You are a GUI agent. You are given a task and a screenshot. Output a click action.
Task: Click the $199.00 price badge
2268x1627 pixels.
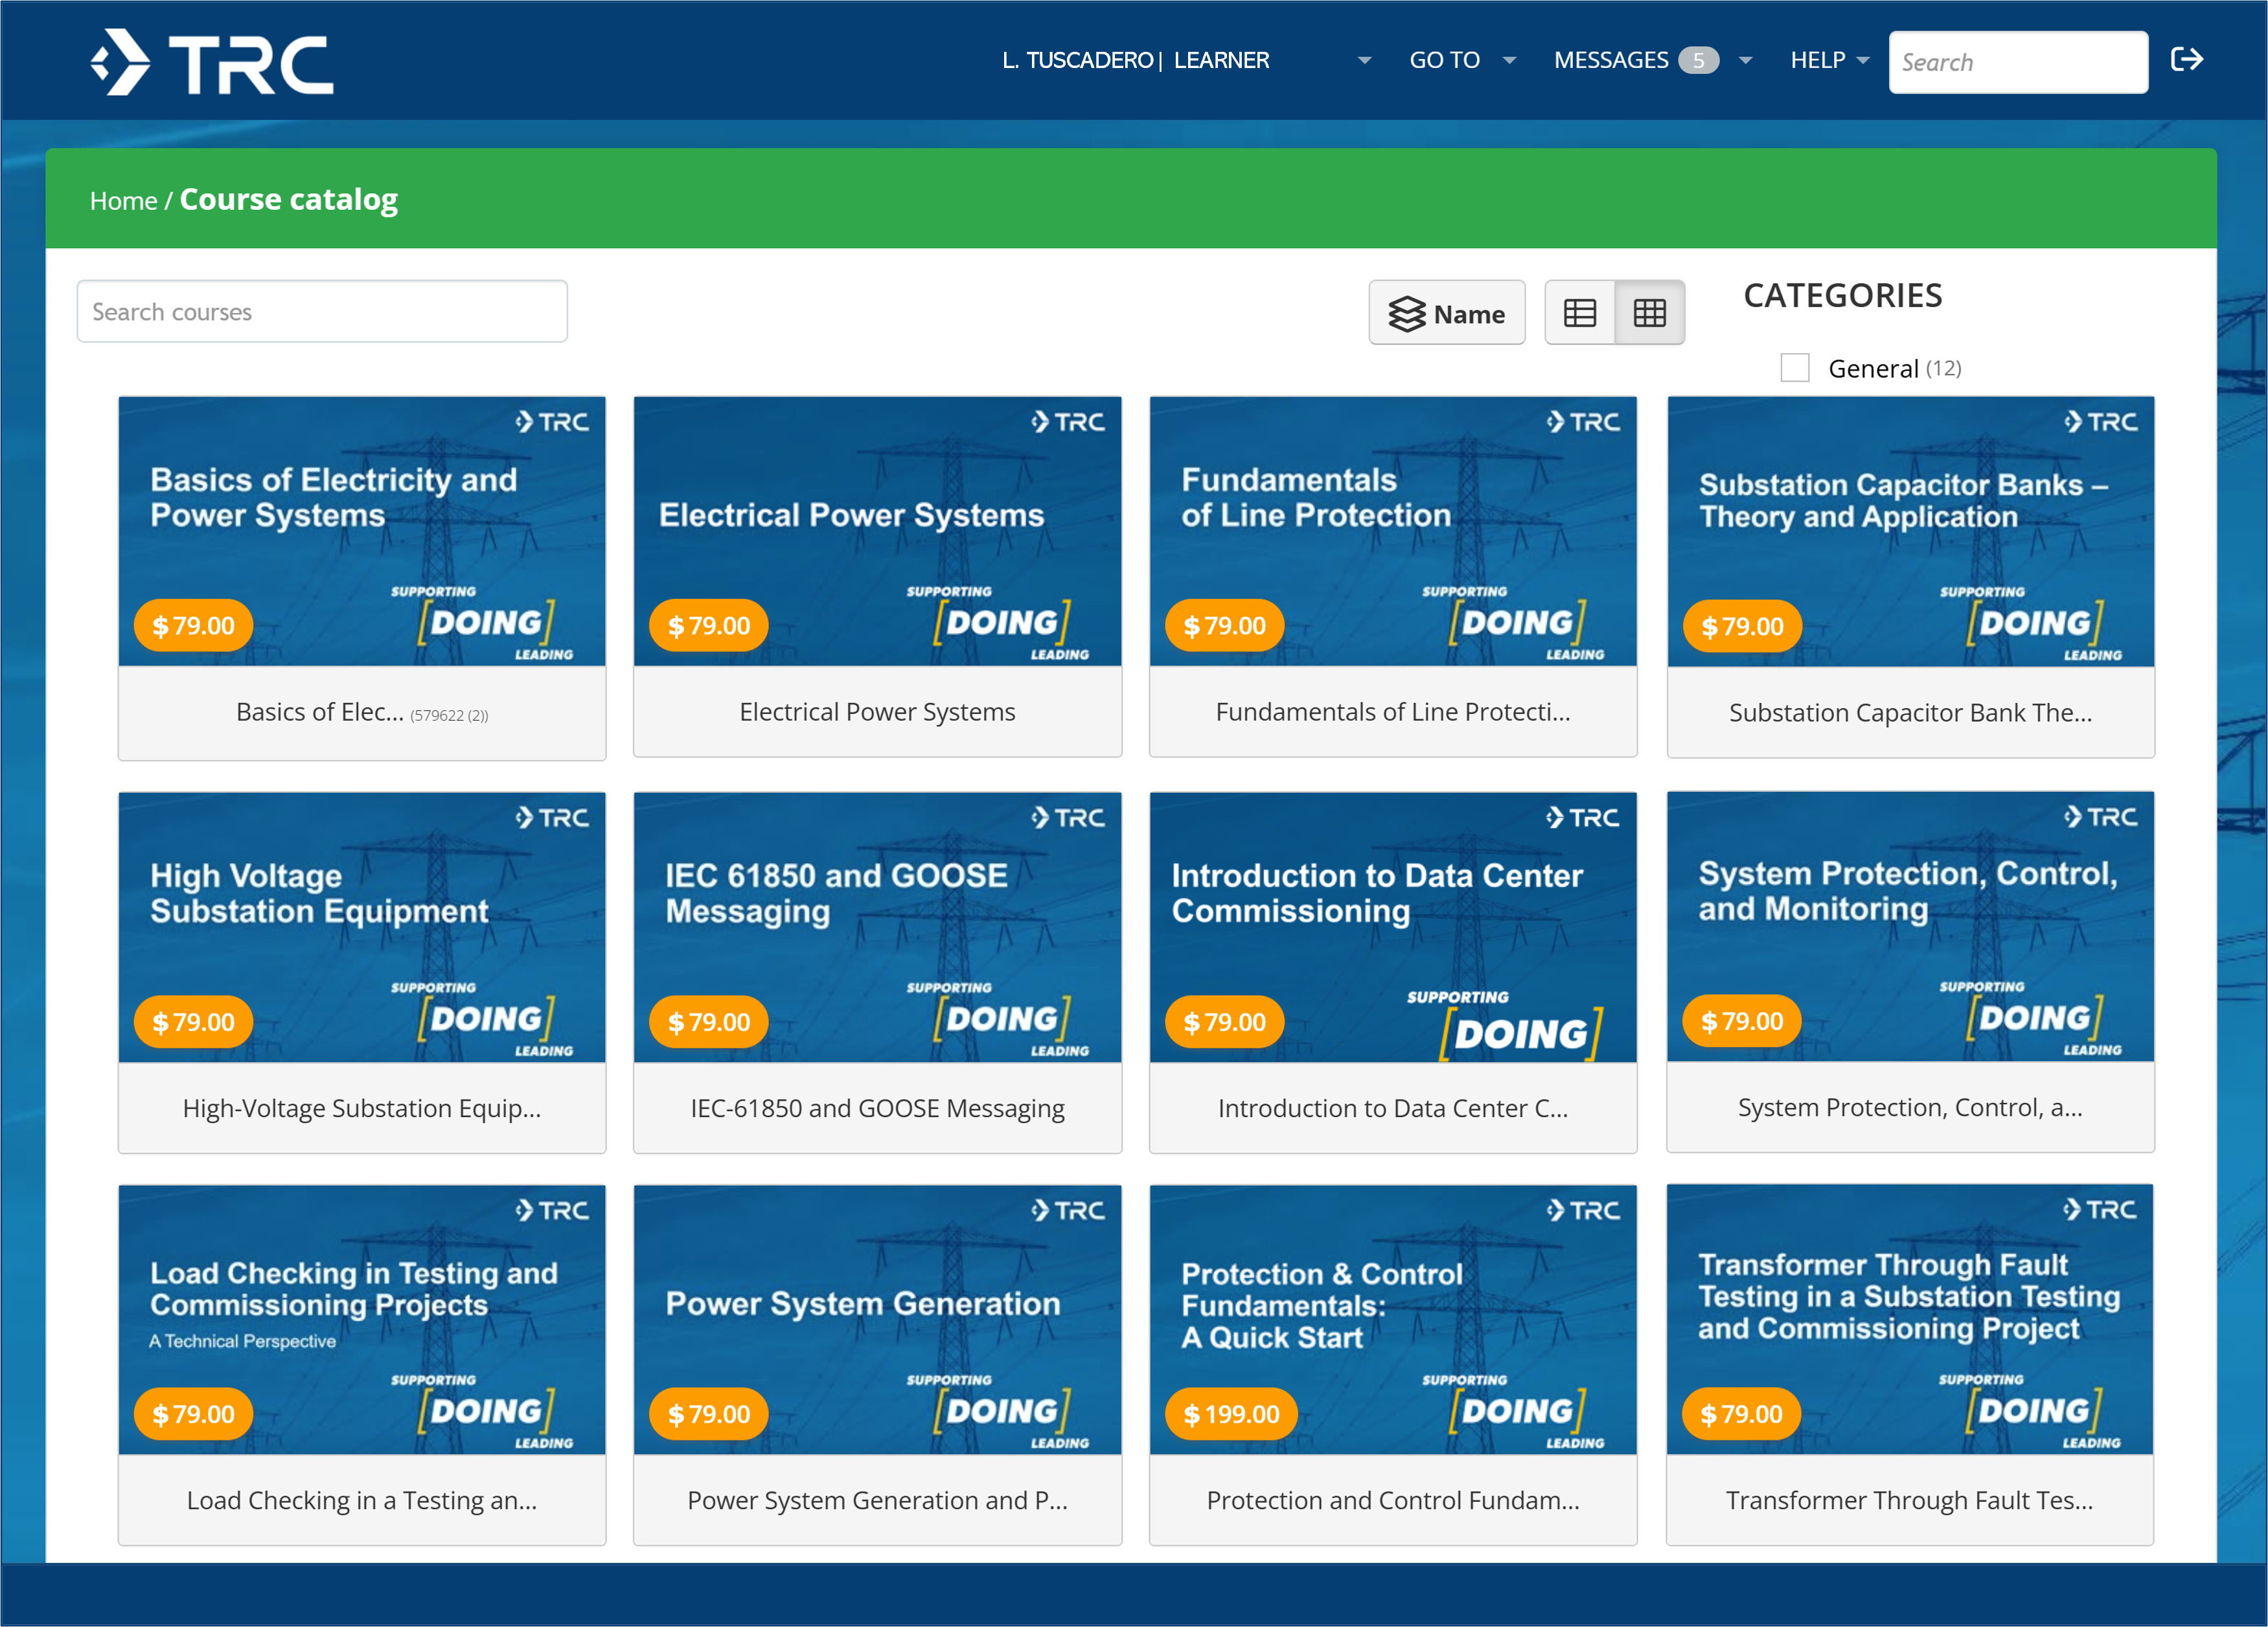coord(1231,1414)
